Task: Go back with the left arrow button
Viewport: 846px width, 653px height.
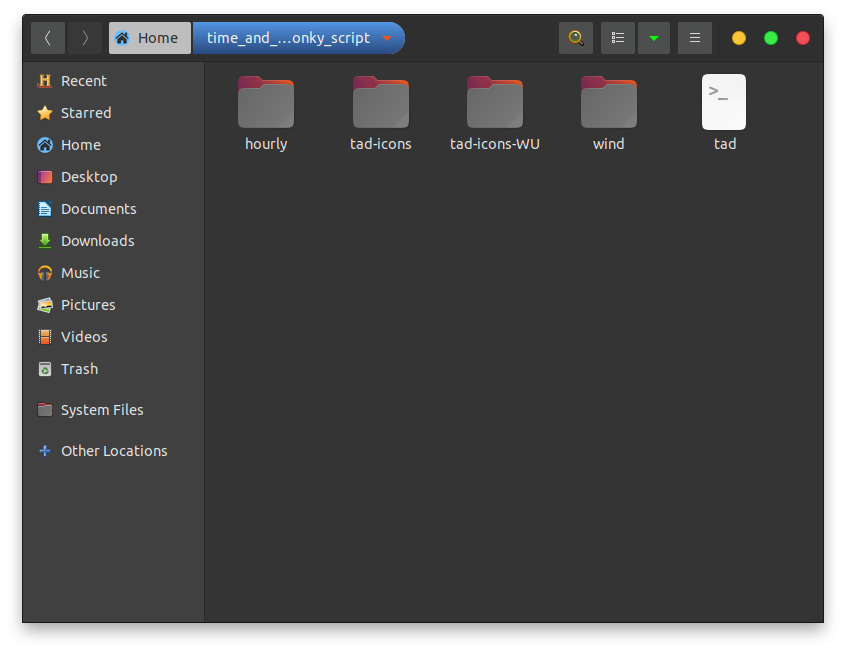Action: (48, 38)
